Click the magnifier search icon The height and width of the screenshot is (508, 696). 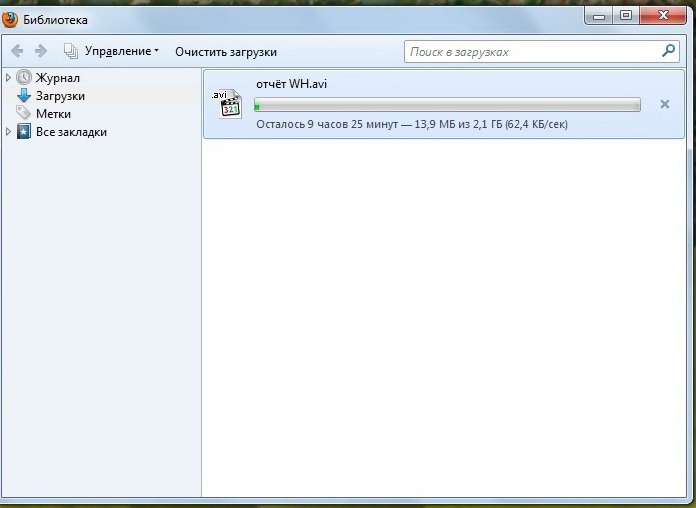(668, 51)
